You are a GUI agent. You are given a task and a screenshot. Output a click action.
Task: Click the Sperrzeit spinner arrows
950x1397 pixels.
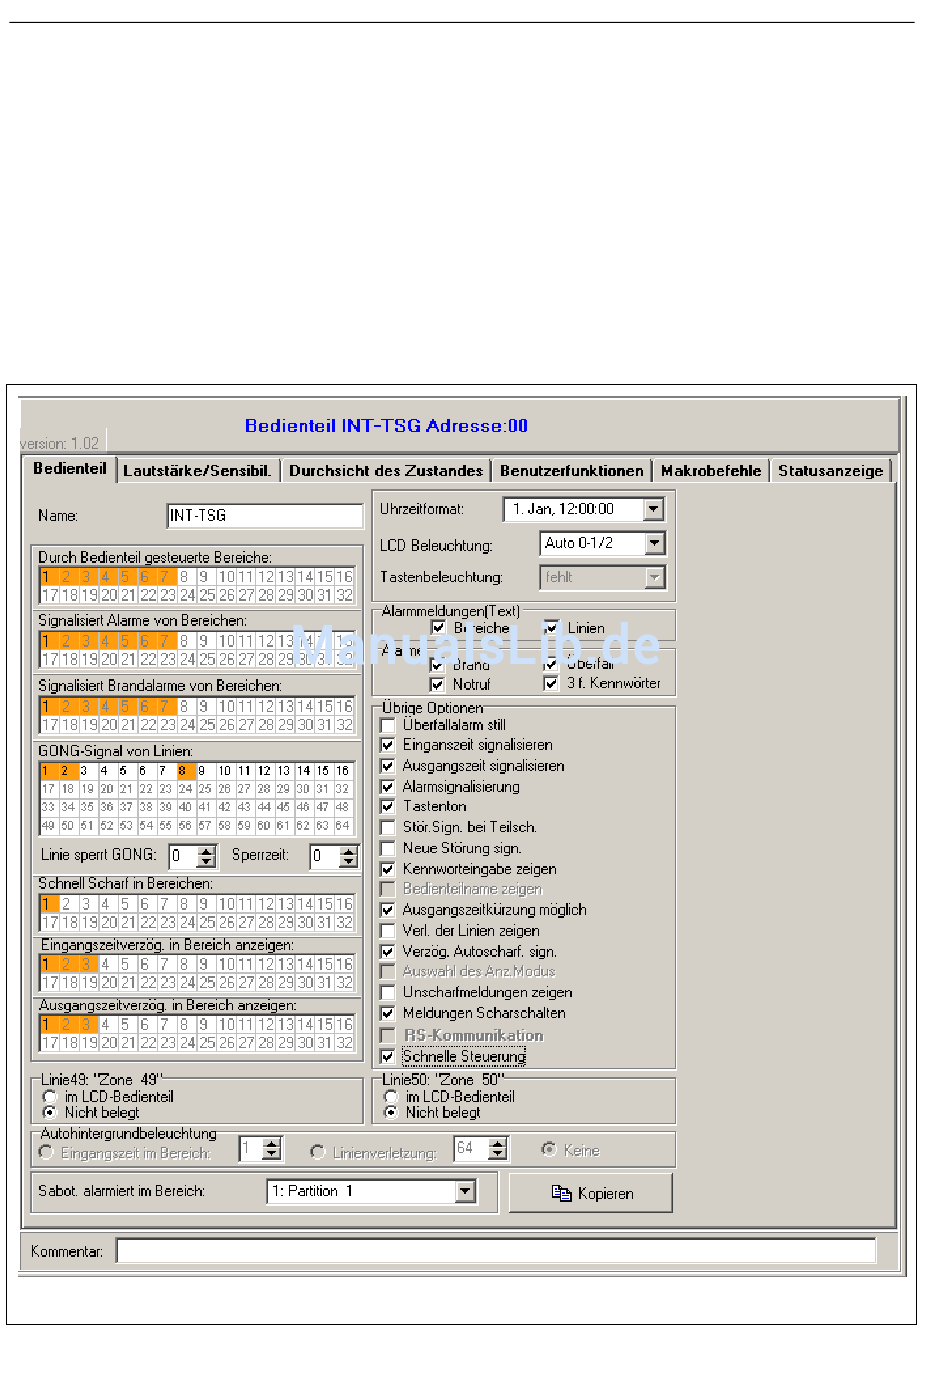(x=349, y=856)
